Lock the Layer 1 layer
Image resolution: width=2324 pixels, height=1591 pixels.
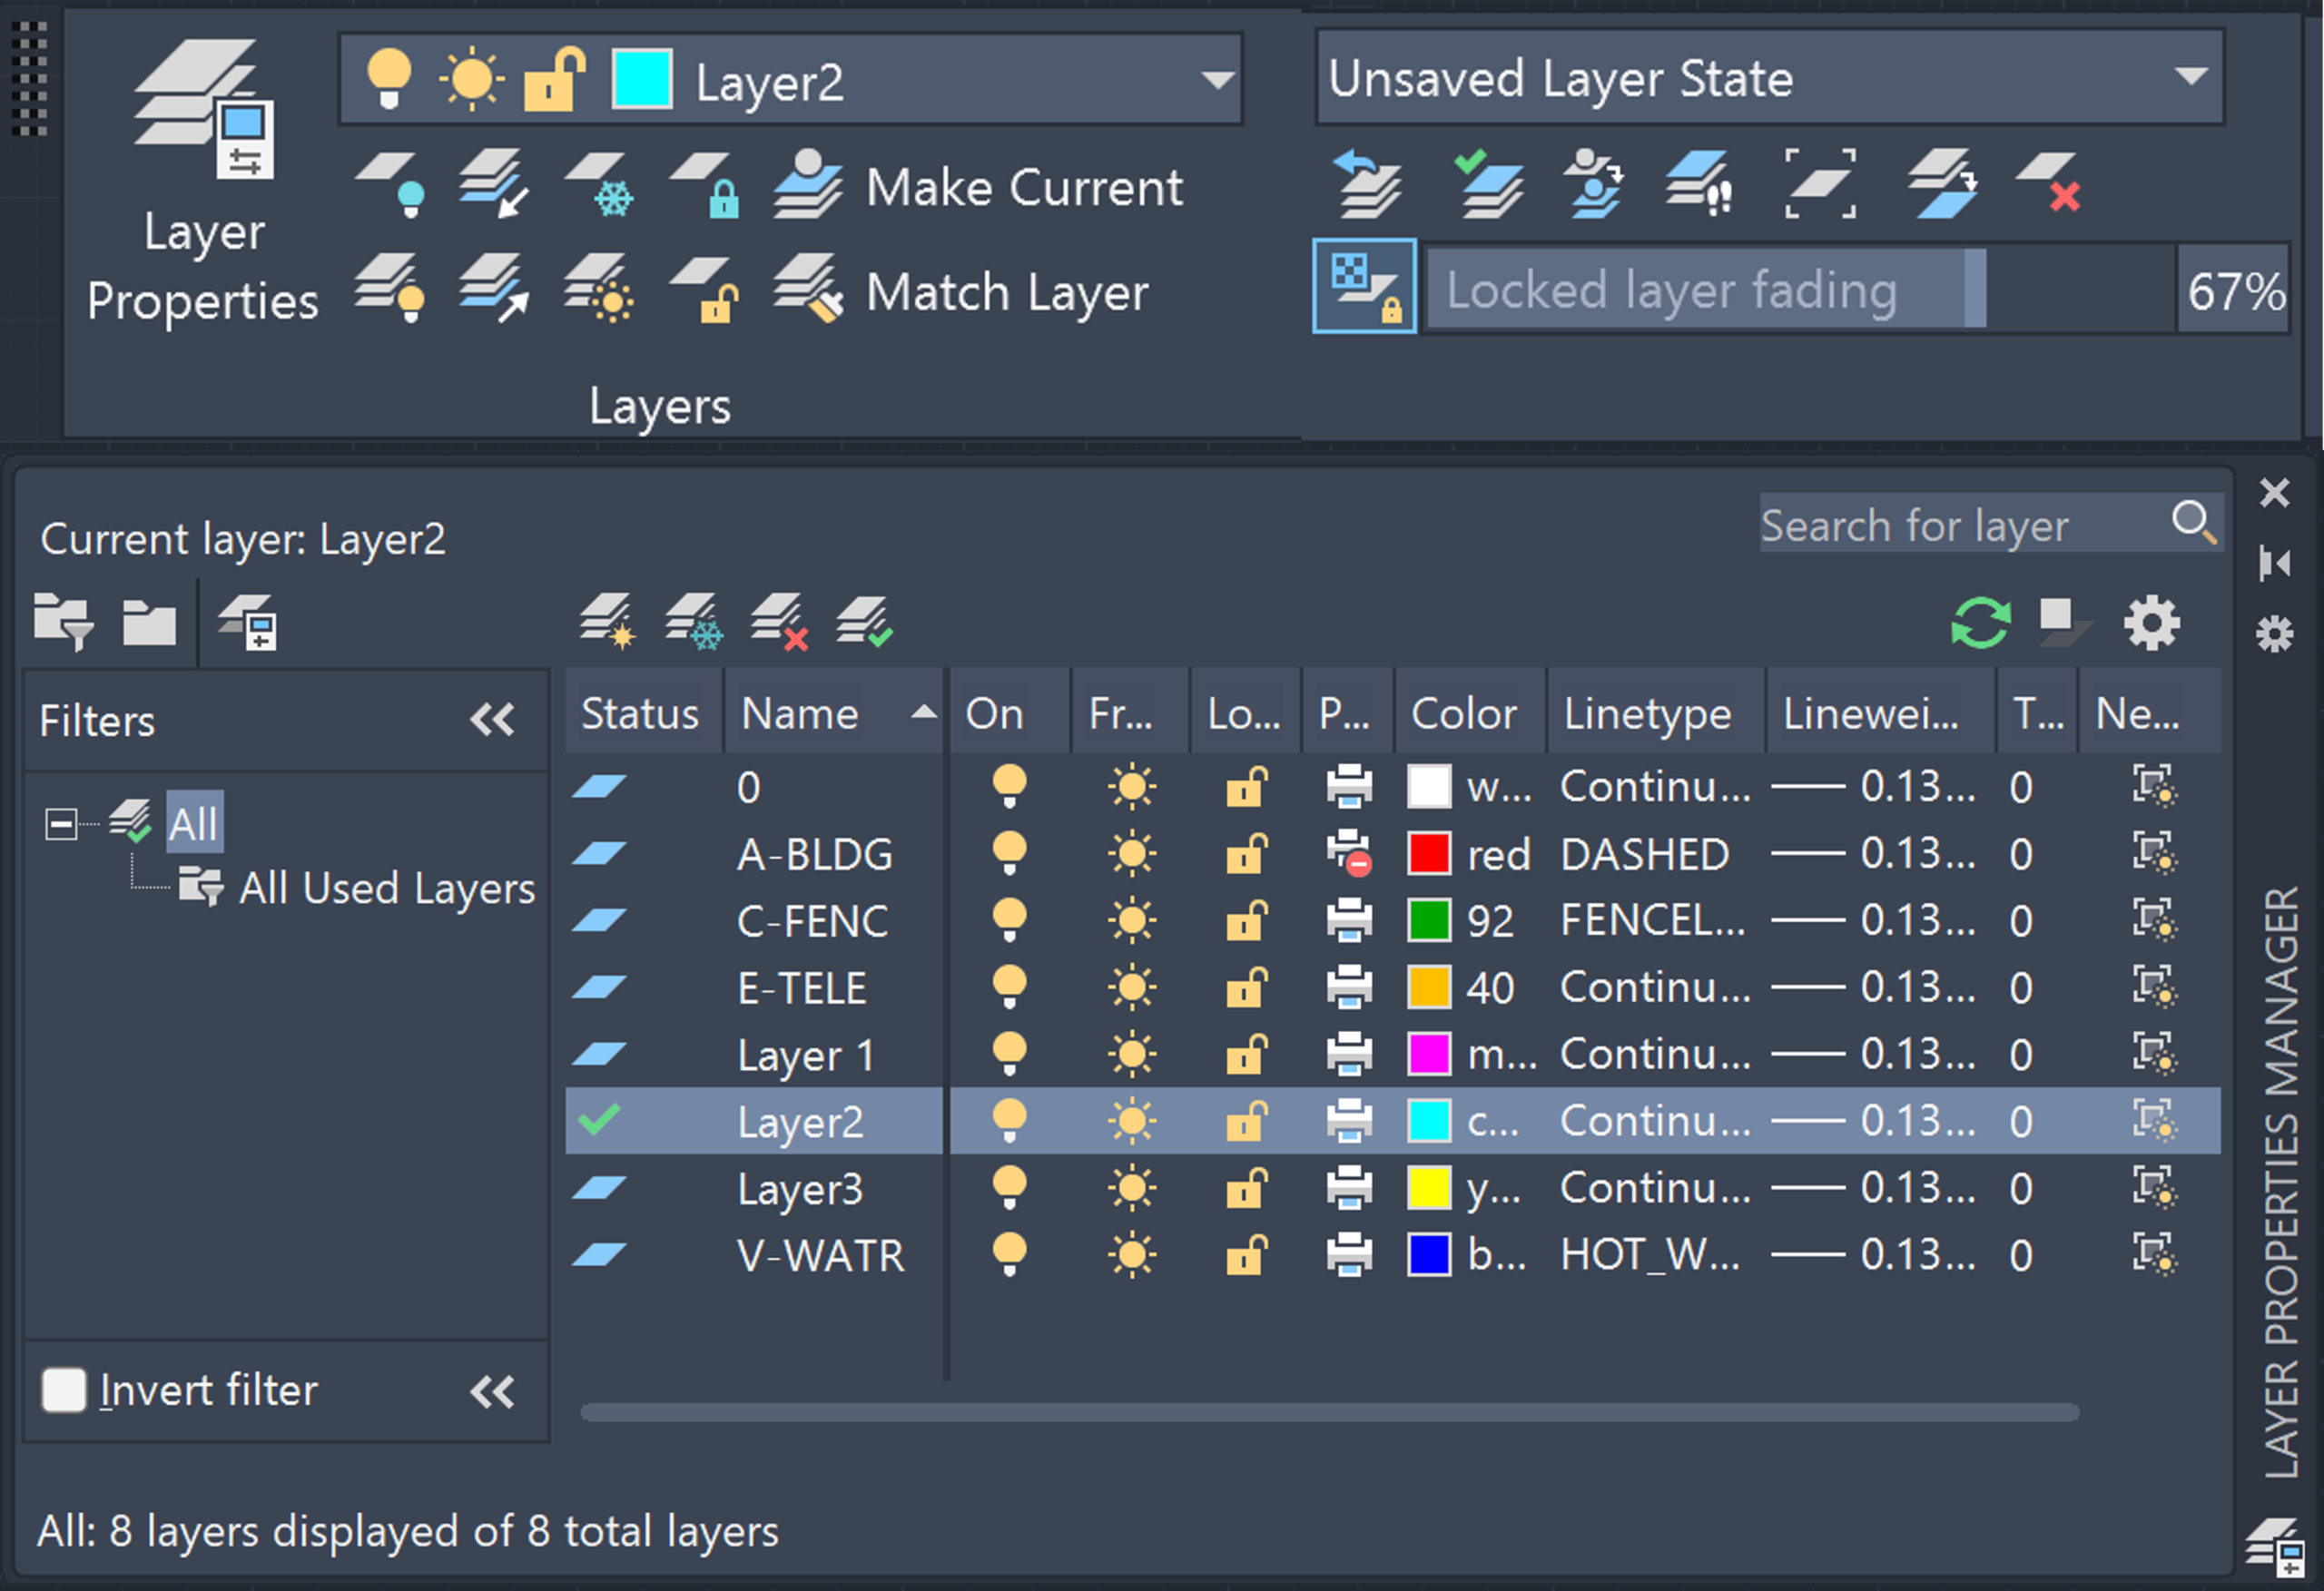coord(1244,1053)
